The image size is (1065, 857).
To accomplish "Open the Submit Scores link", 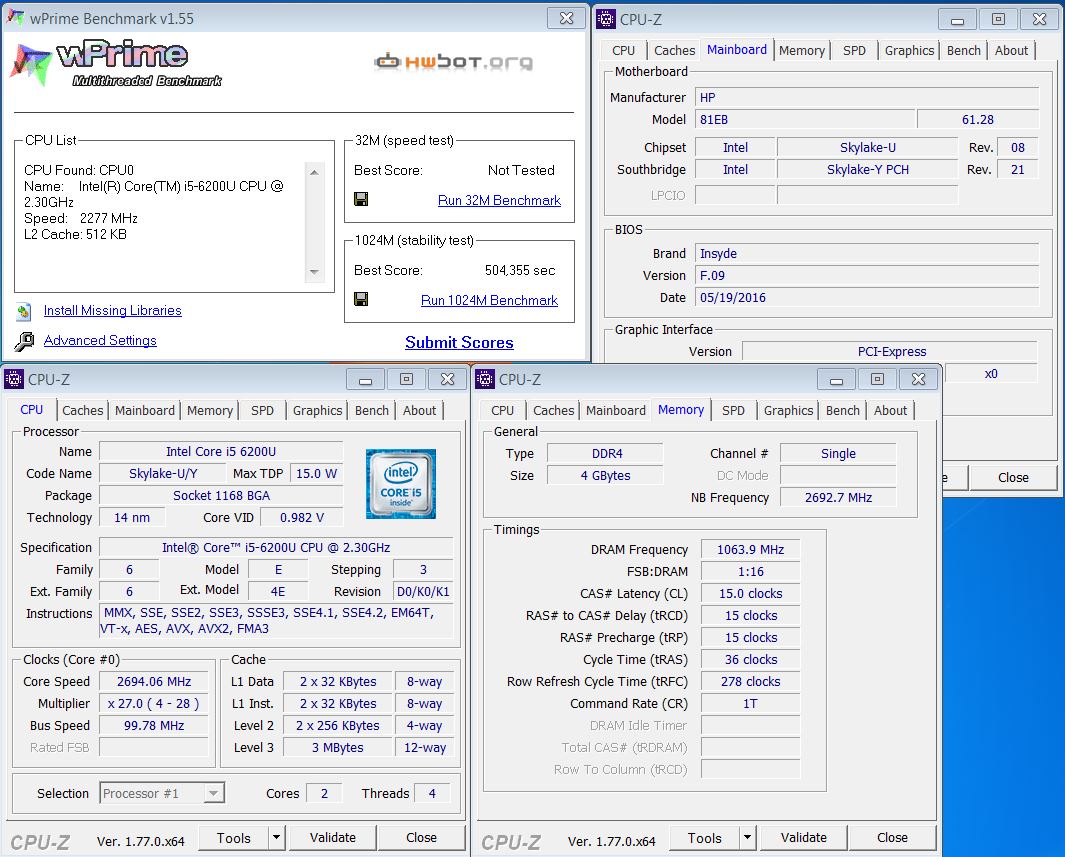I will click(459, 342).
